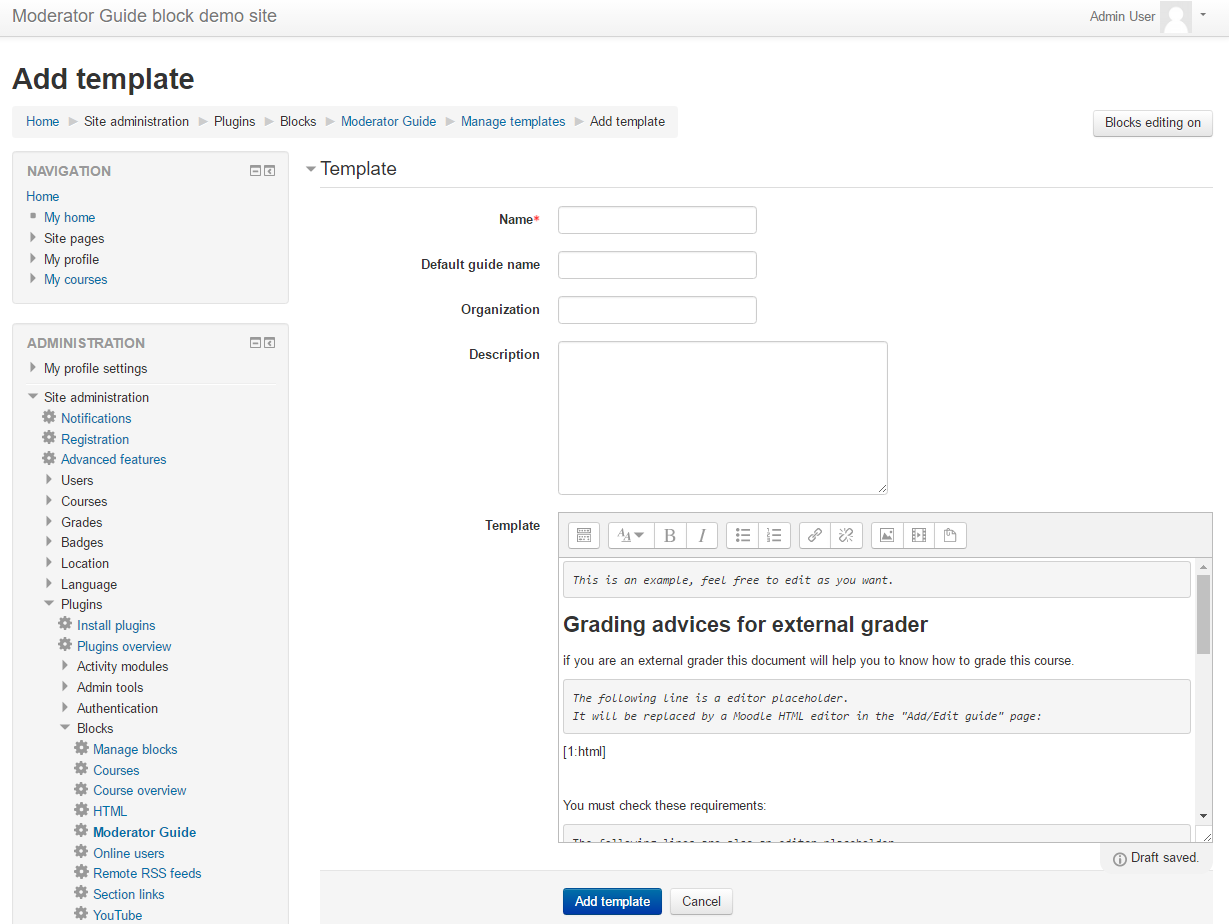Collapse the Navigation block
This screenshot has height=924, width=1229.
(255, 170)
